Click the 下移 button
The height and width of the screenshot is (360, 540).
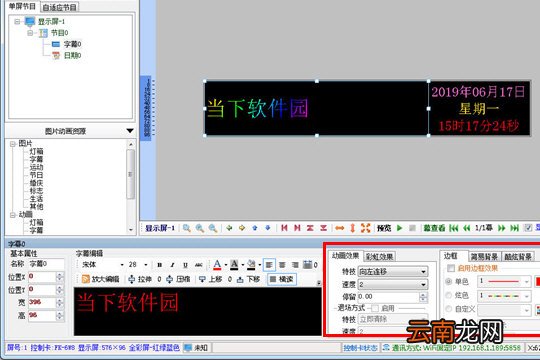point(249,279)
